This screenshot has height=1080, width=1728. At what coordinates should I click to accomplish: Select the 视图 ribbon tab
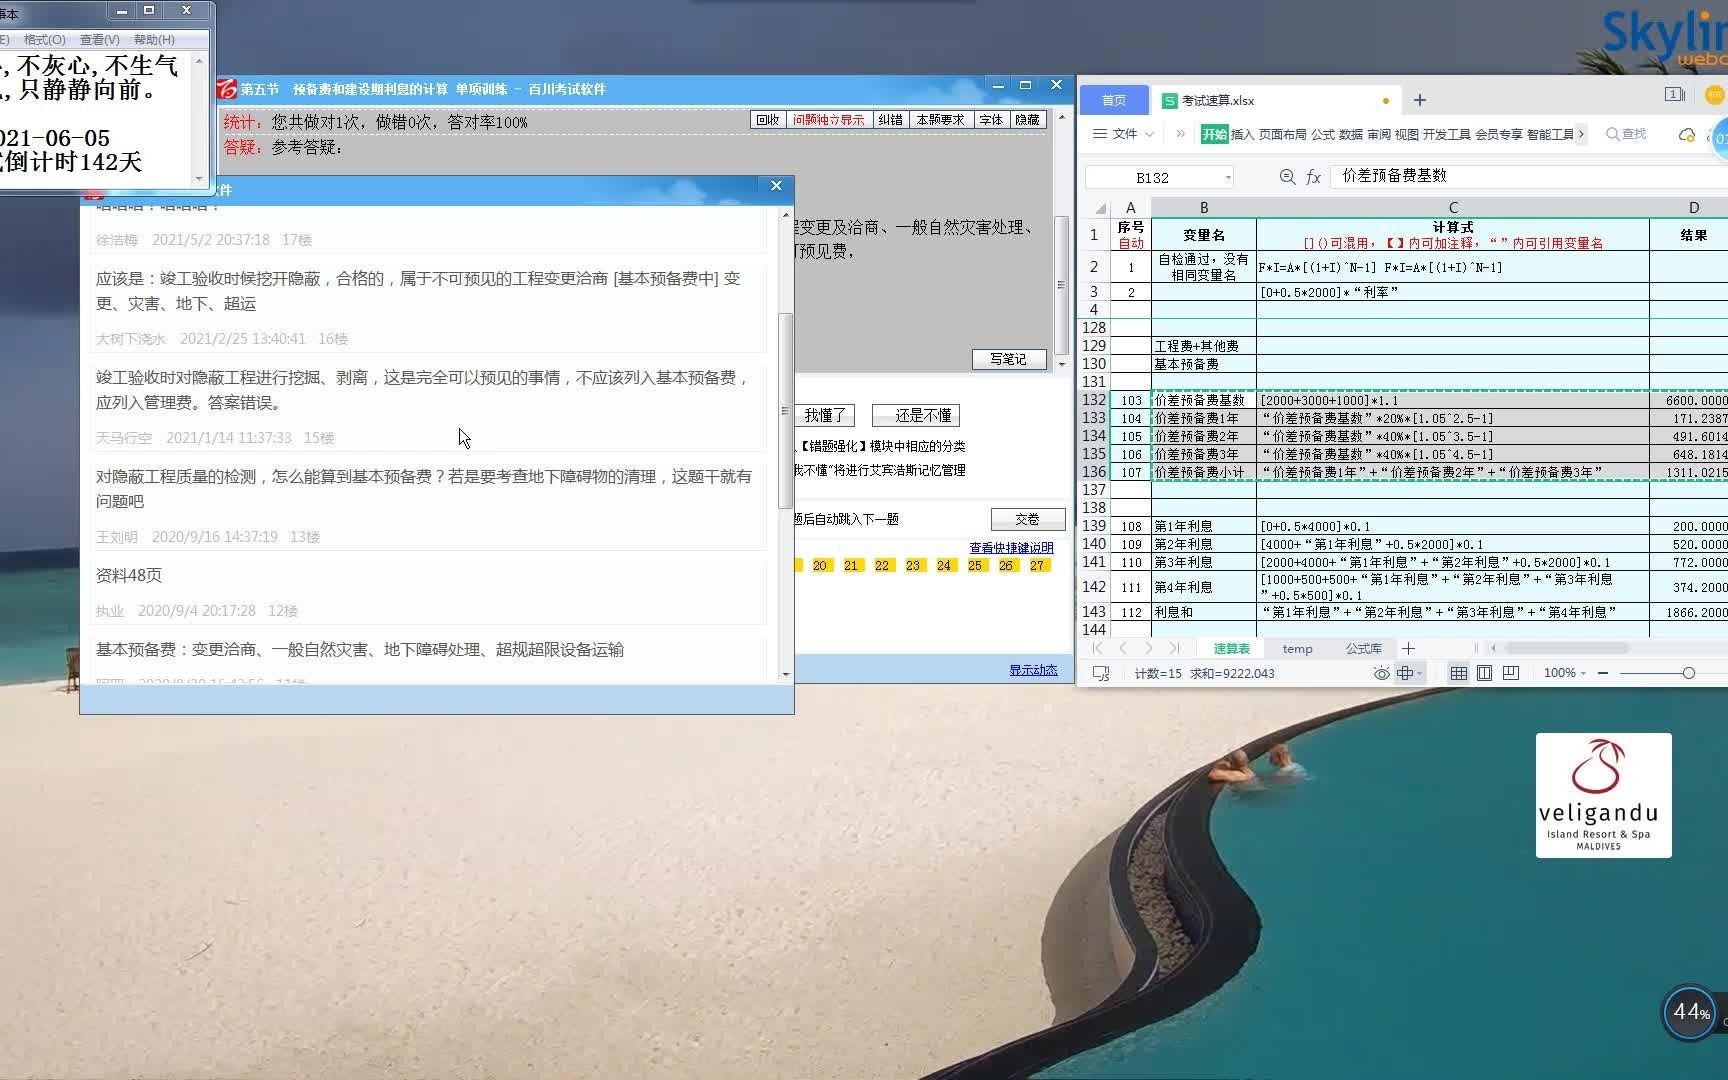tap(1406, 134)
